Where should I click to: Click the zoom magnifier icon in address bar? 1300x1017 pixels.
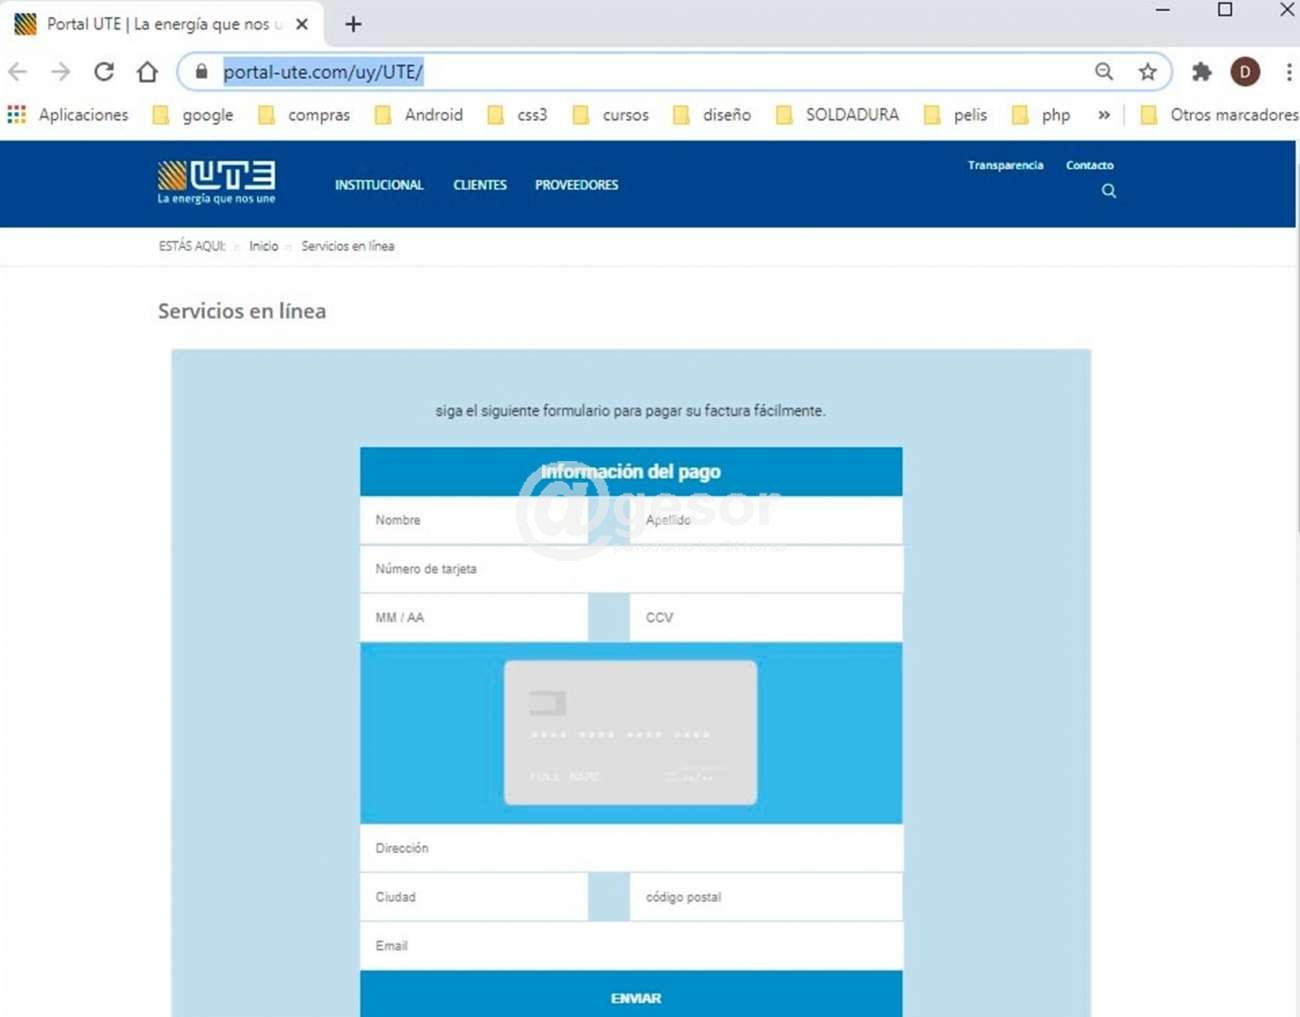1104,72
